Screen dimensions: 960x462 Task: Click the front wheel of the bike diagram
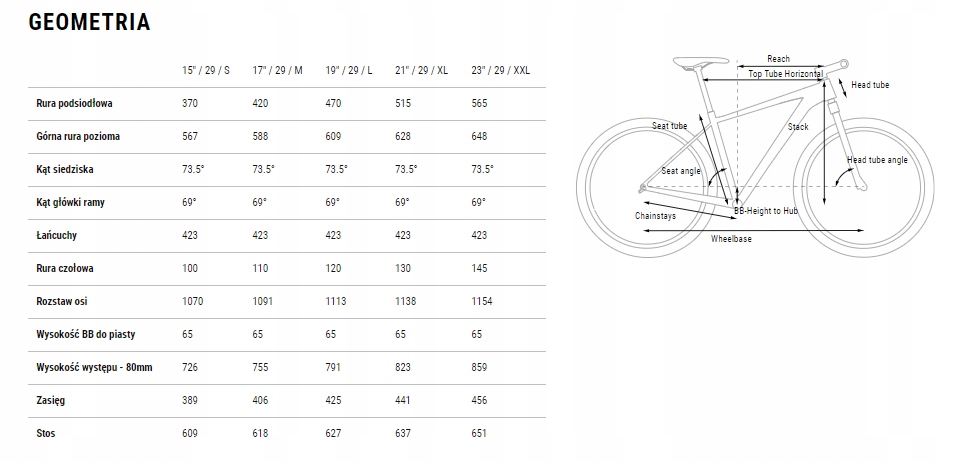(x=863, y=185)
